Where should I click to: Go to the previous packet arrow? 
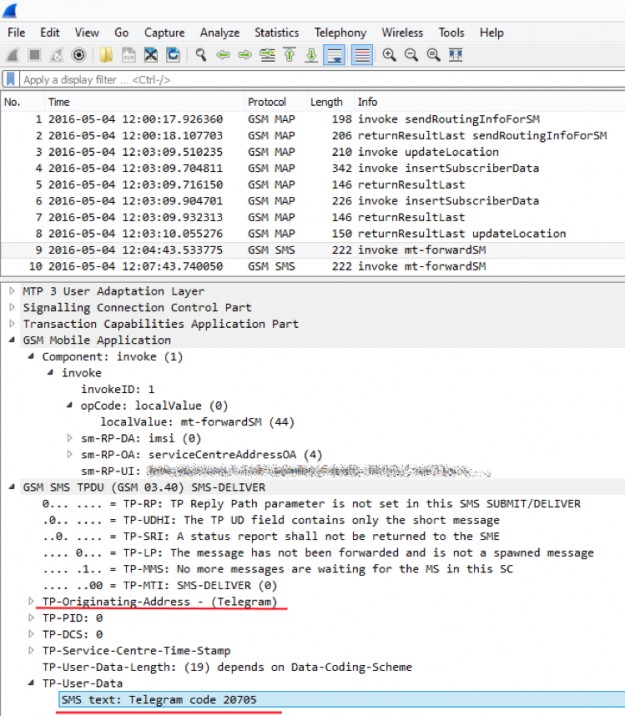click(x=223, y=55)
